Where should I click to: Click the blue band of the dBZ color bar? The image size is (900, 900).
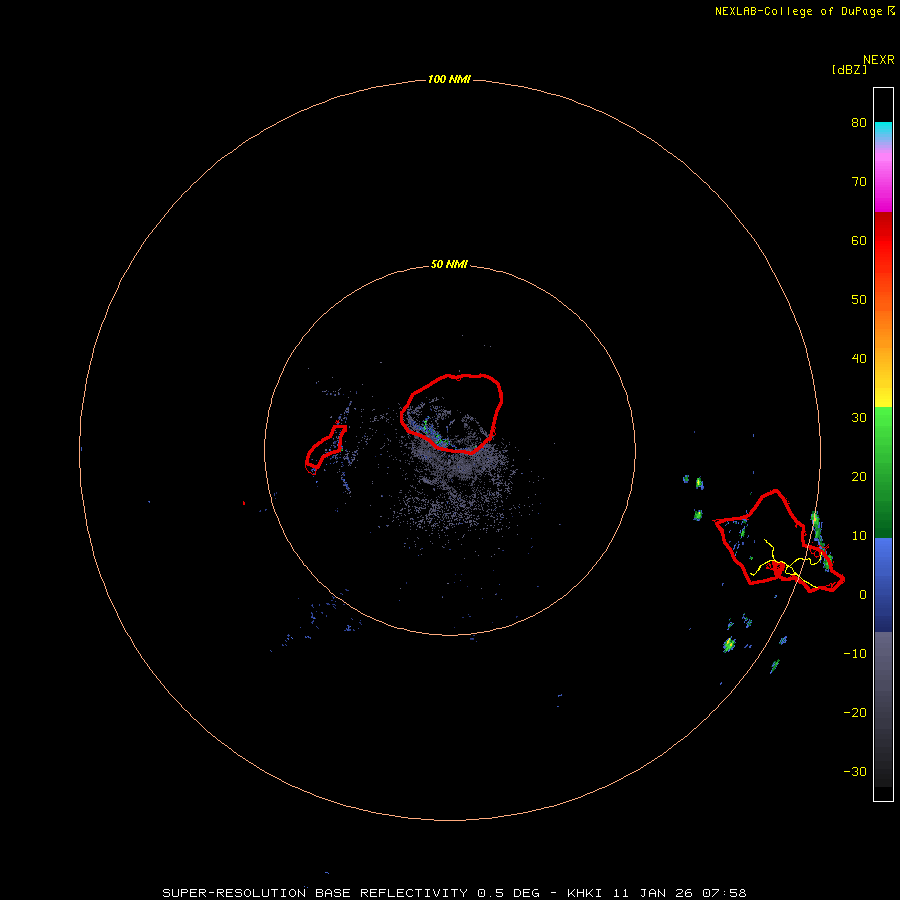[883, 584]
